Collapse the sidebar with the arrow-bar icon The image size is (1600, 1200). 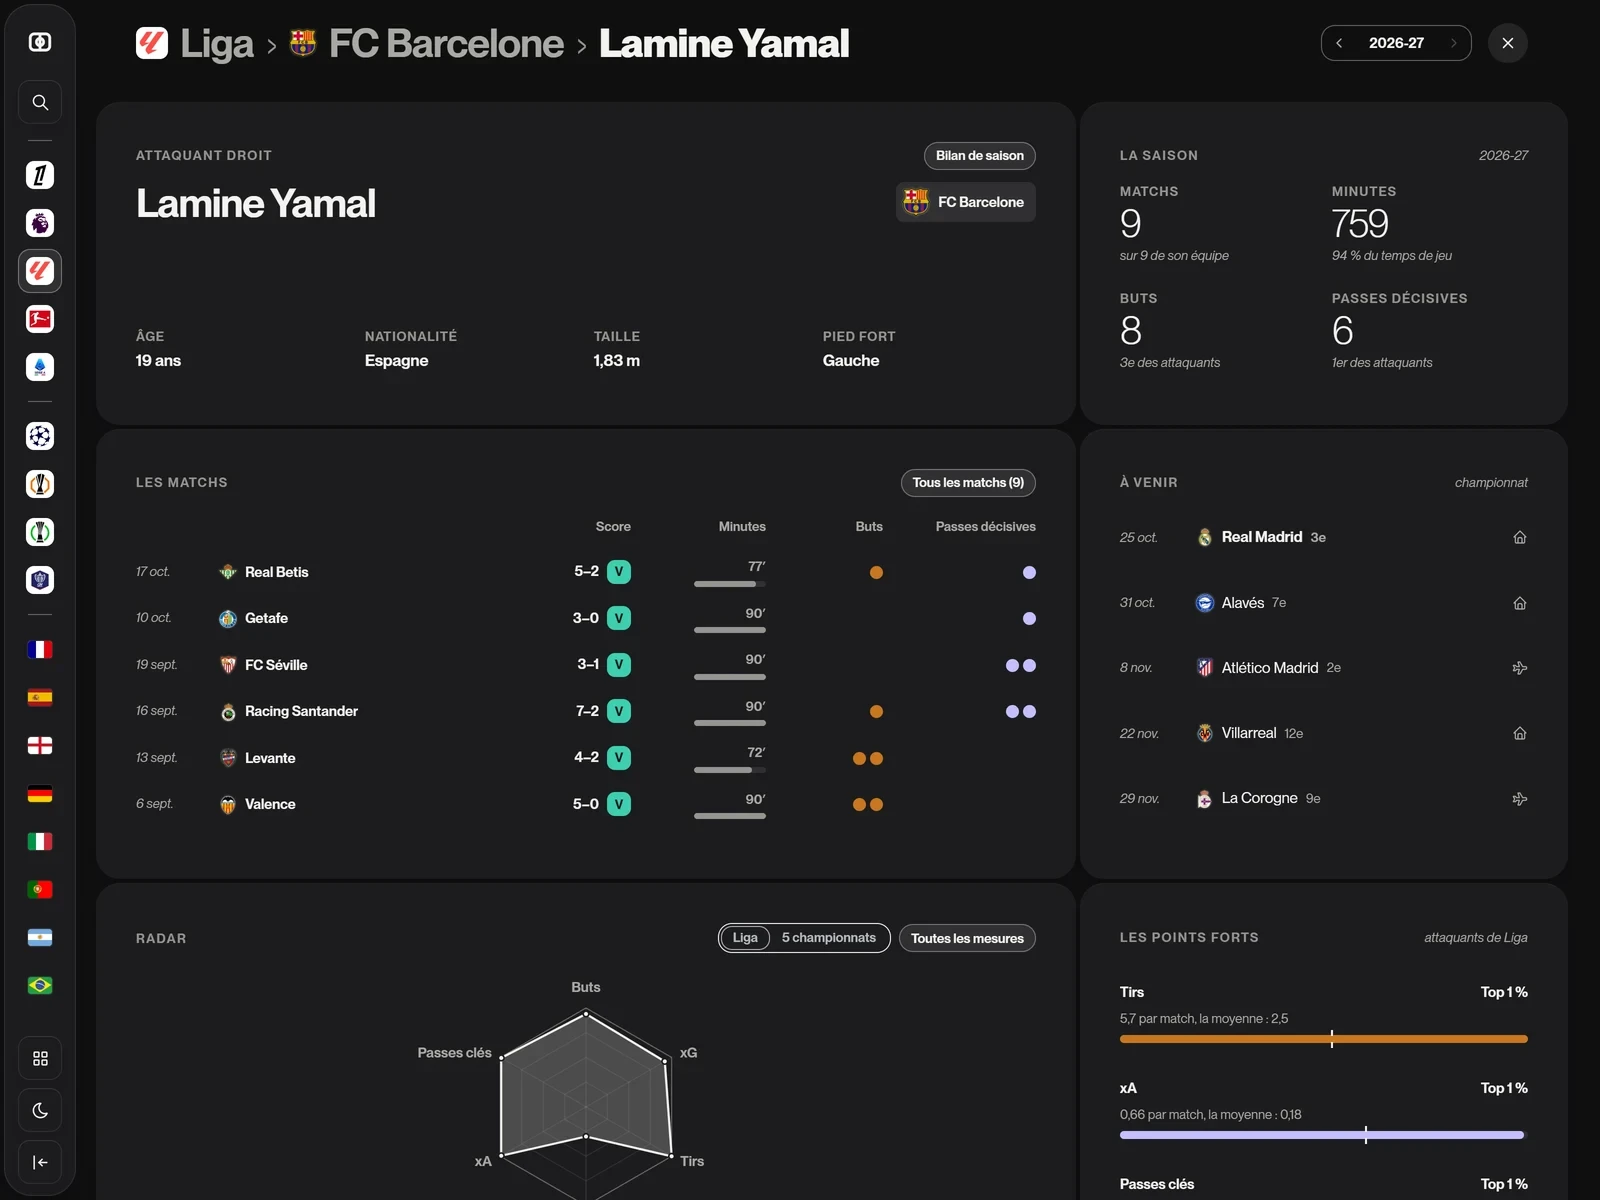pos(40,1162)
